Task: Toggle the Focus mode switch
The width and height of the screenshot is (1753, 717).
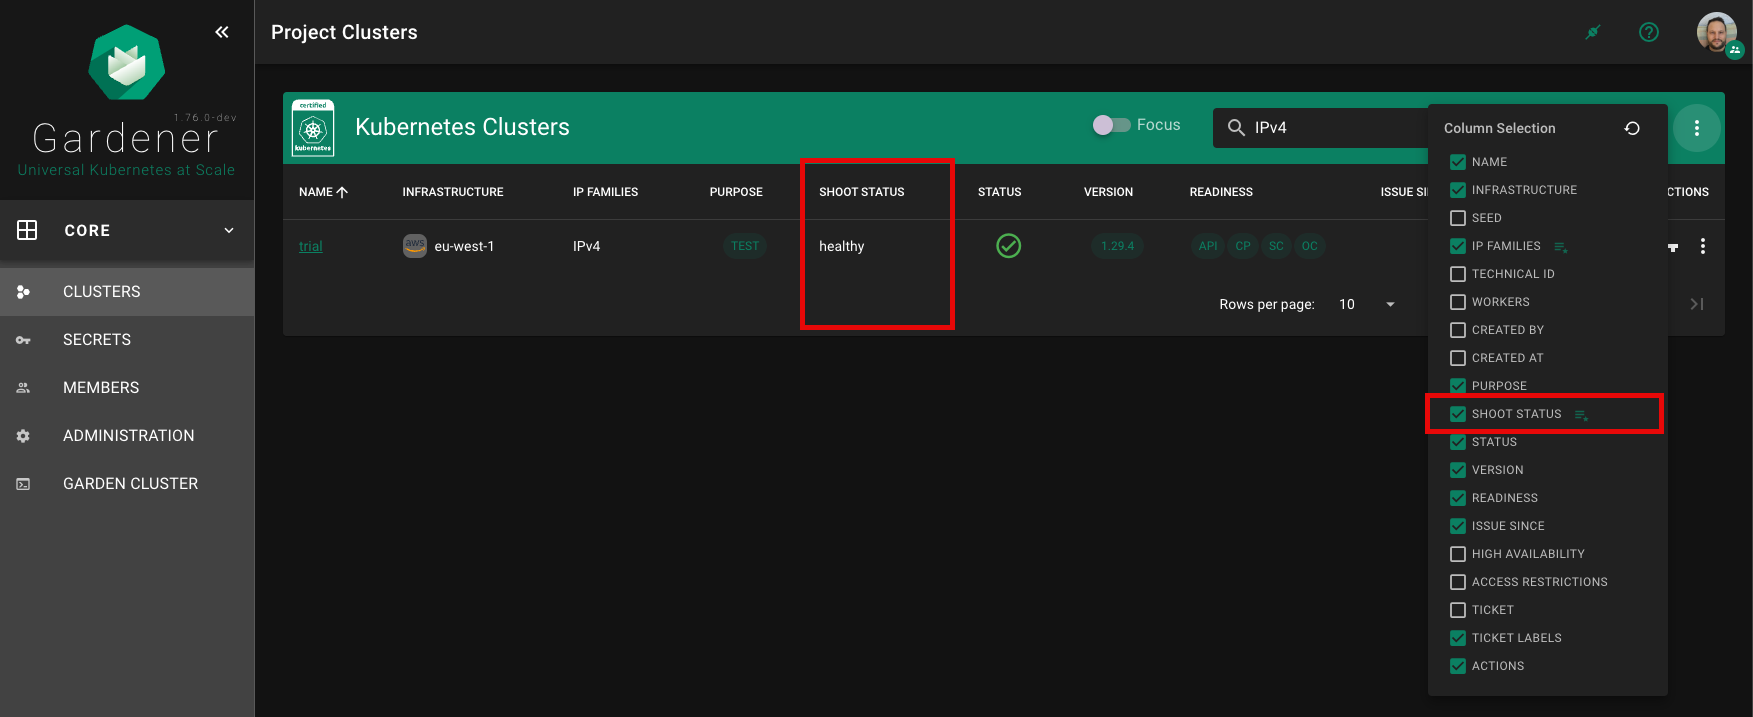Action: point(1111,125)
